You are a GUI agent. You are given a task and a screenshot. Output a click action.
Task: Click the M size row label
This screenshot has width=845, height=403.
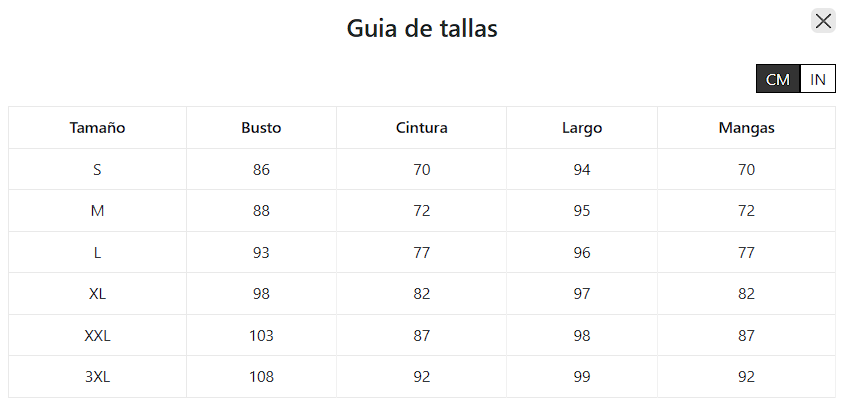(97, 211)
